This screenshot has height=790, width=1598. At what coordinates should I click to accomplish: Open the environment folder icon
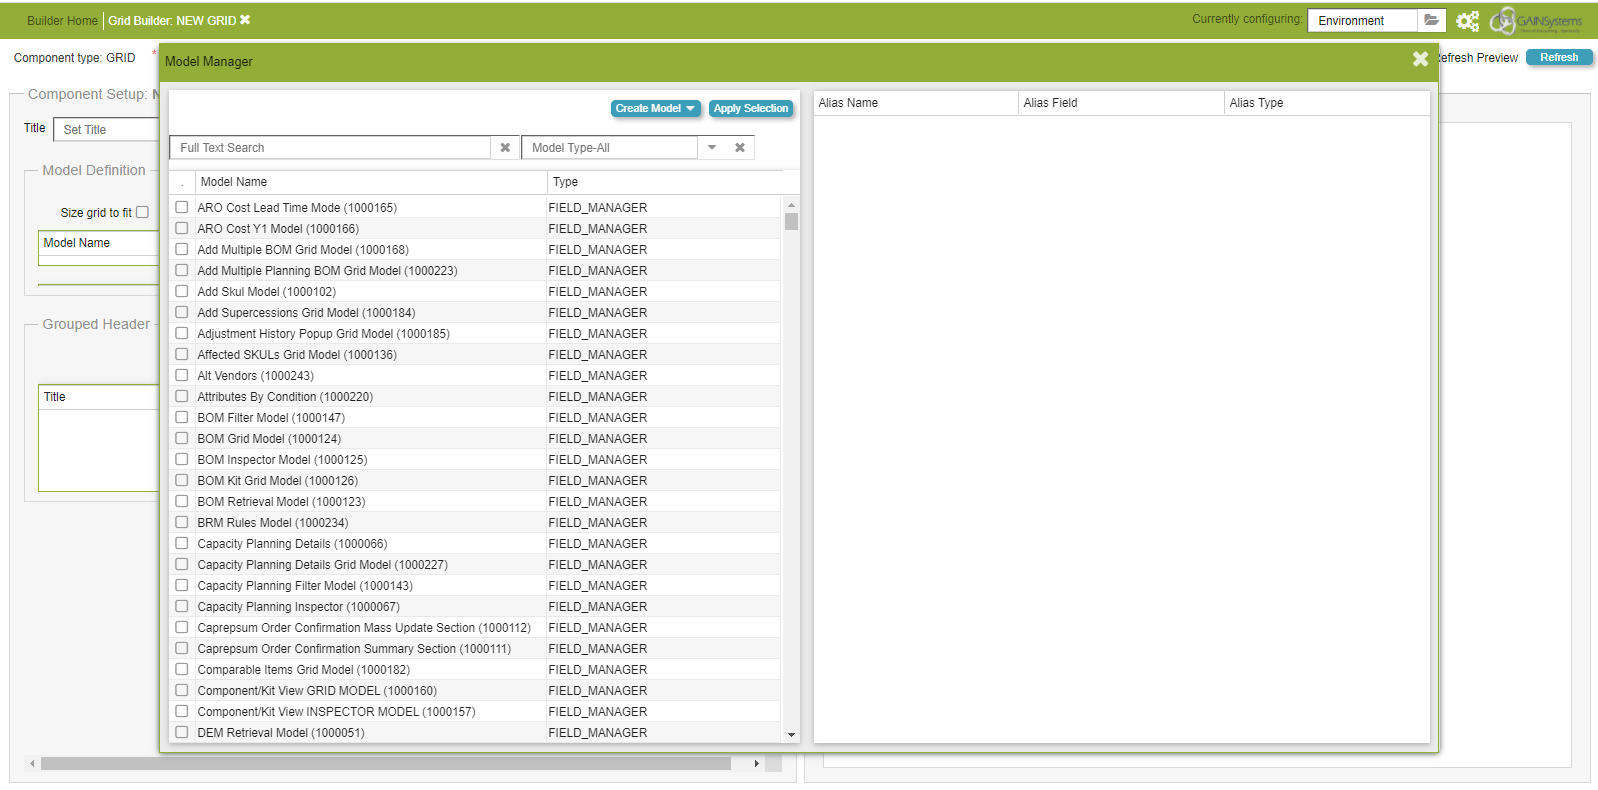pos(1431,20)
